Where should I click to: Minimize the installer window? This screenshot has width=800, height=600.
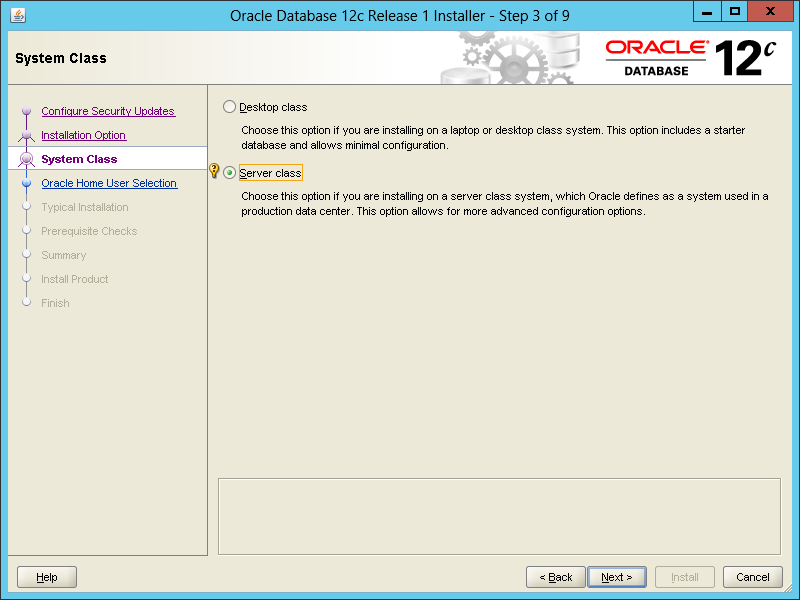[707, 11]
